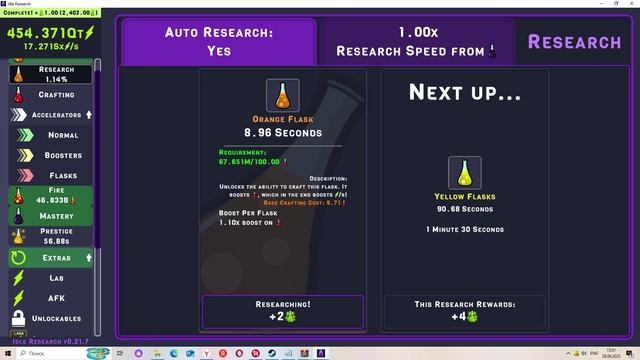Open the Mastery menu item
Screen dimensions: 640x360
51,216
